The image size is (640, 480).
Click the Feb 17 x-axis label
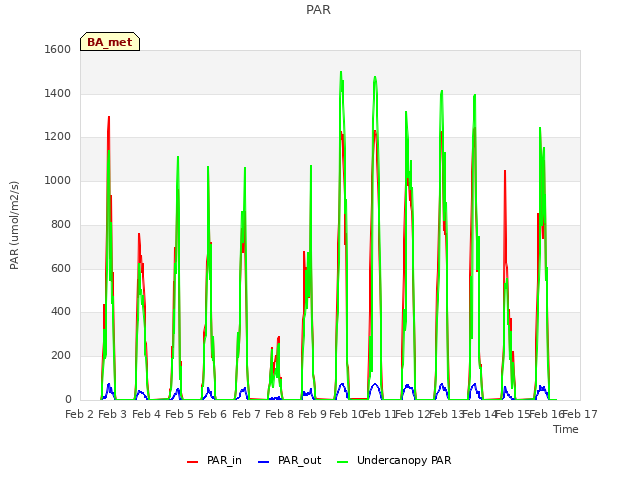point(580,414)
